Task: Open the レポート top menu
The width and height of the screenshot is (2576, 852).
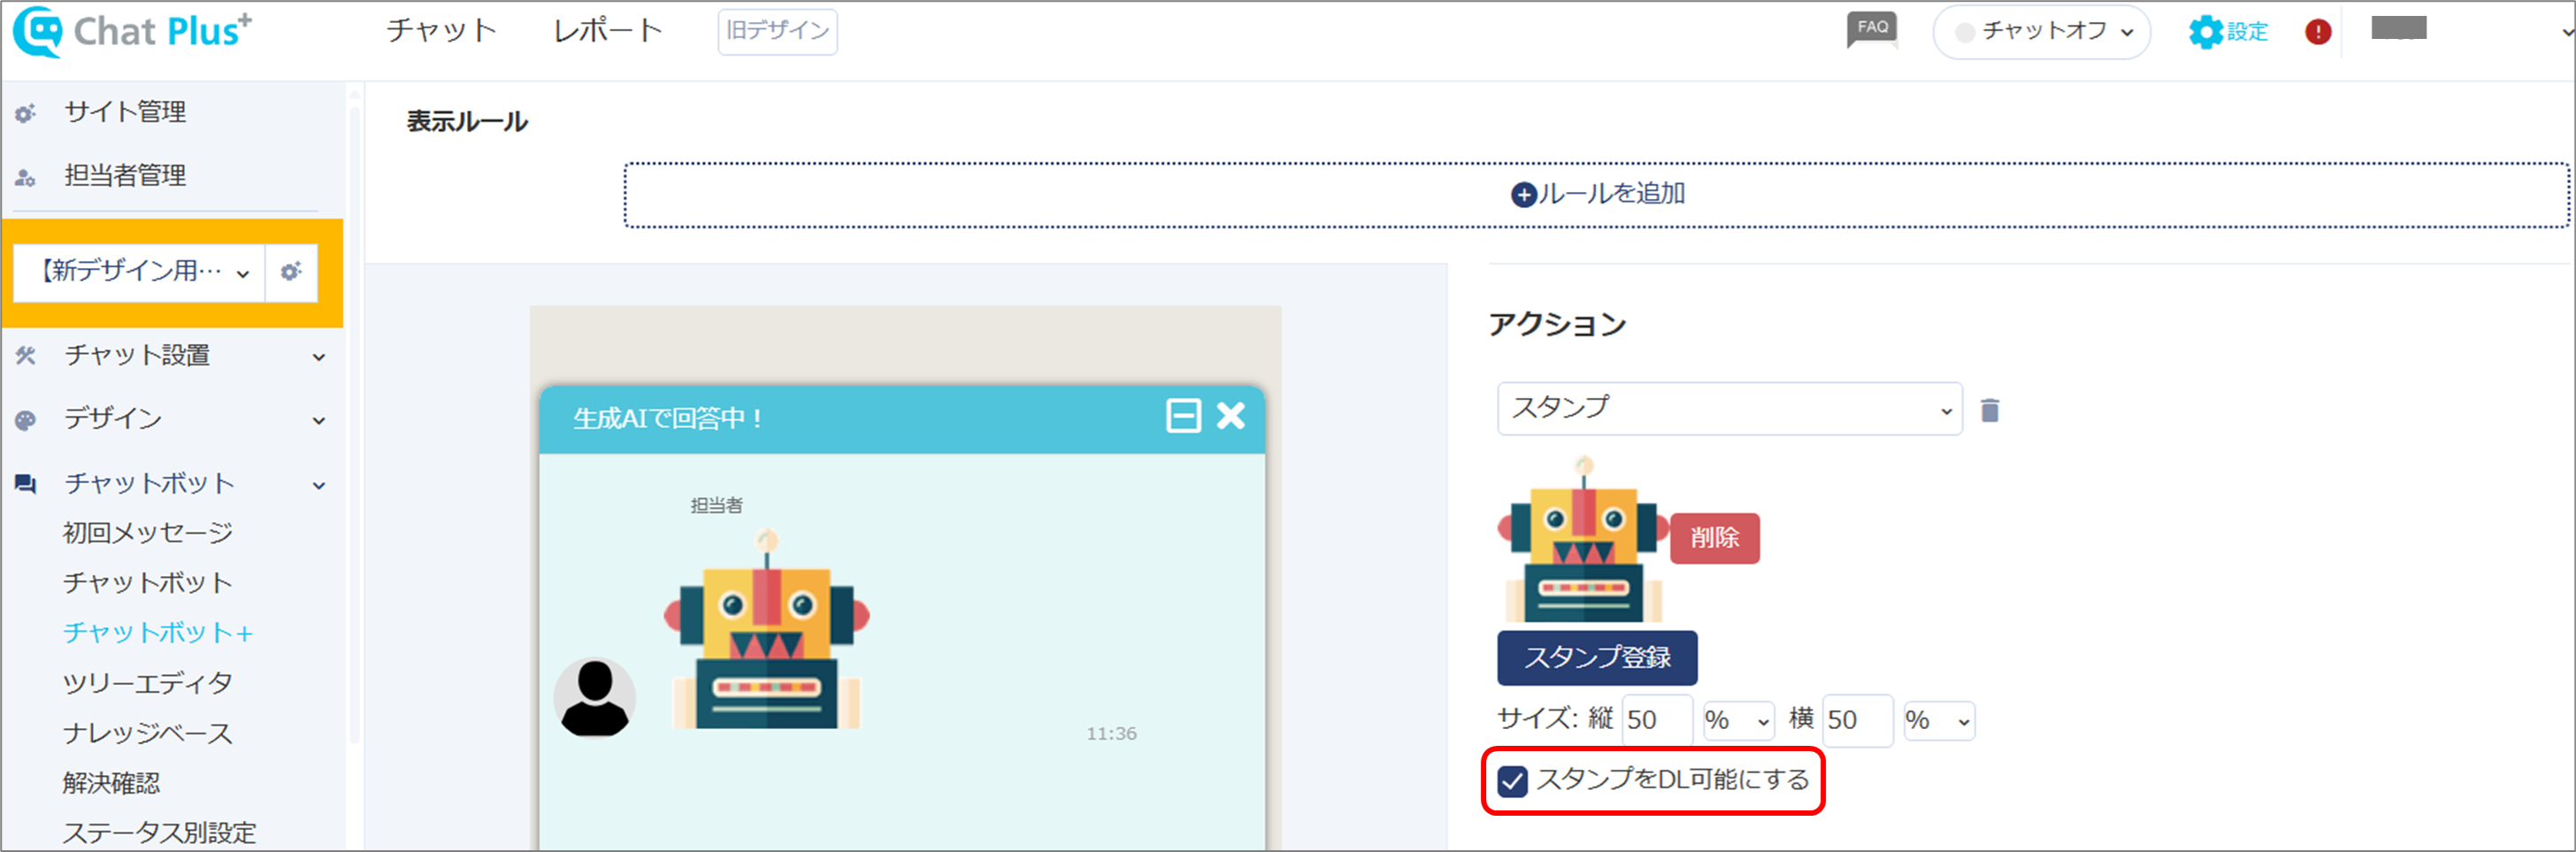Action: click(608, 31)
